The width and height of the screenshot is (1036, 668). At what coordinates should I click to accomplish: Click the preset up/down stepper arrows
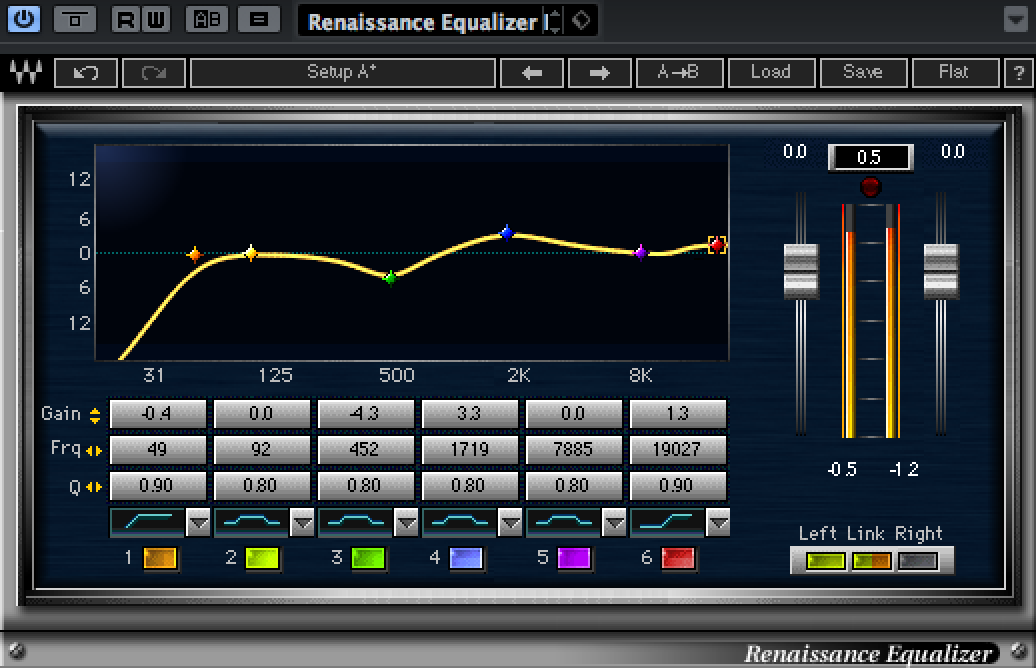point(554,20)
